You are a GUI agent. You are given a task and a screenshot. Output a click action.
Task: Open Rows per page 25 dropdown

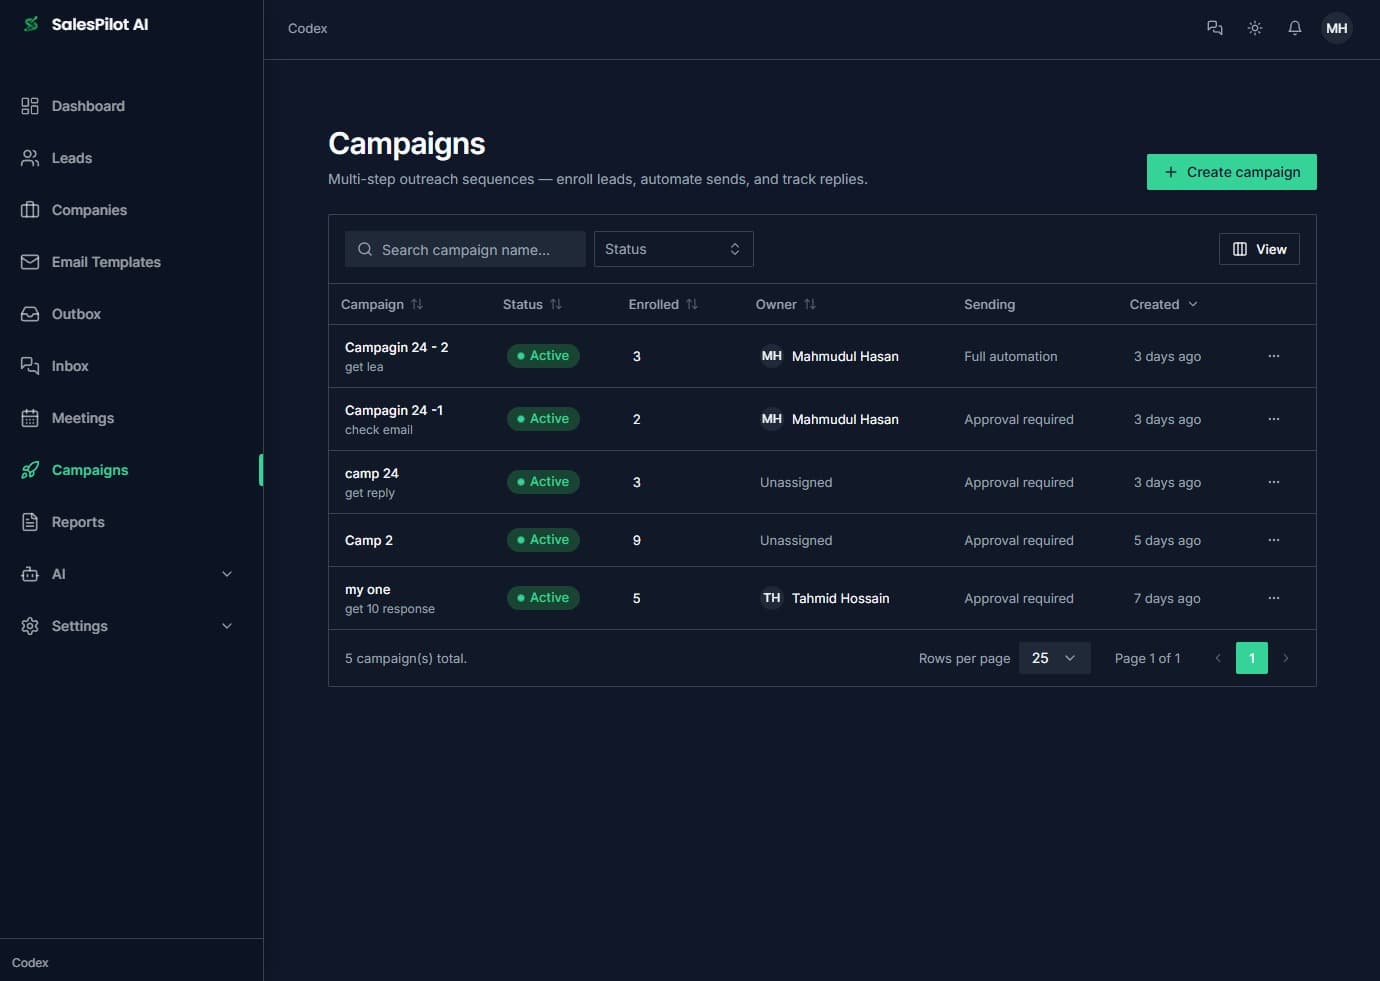coord(1054,658)
